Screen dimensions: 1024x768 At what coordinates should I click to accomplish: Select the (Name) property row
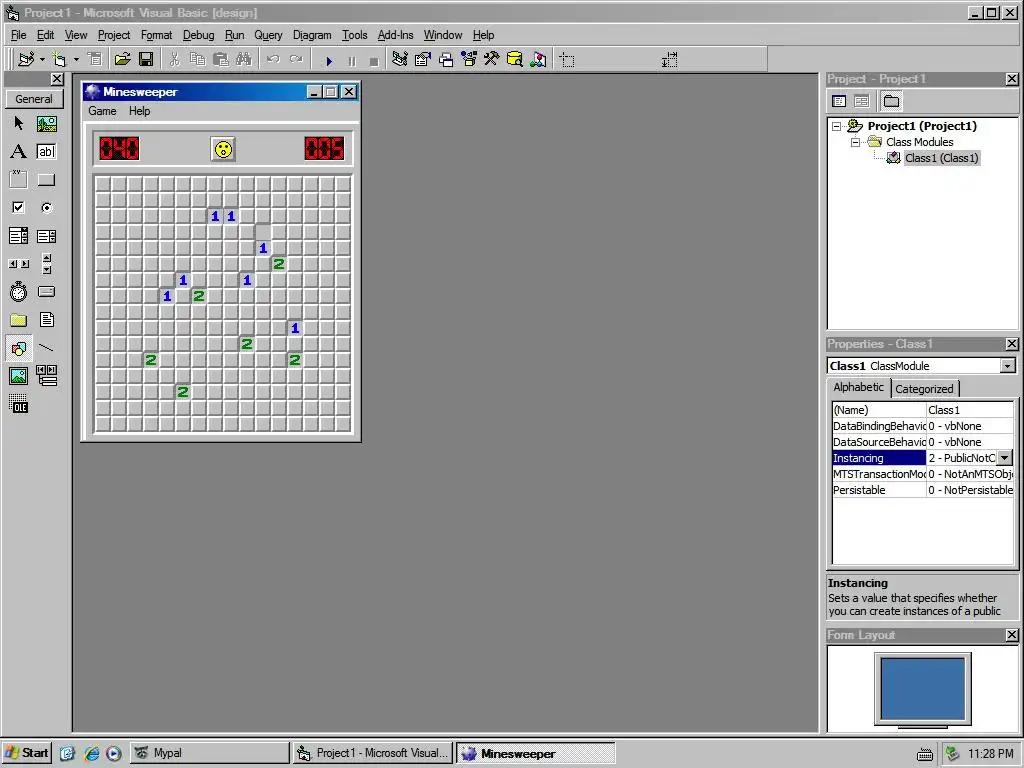(922, 410)
